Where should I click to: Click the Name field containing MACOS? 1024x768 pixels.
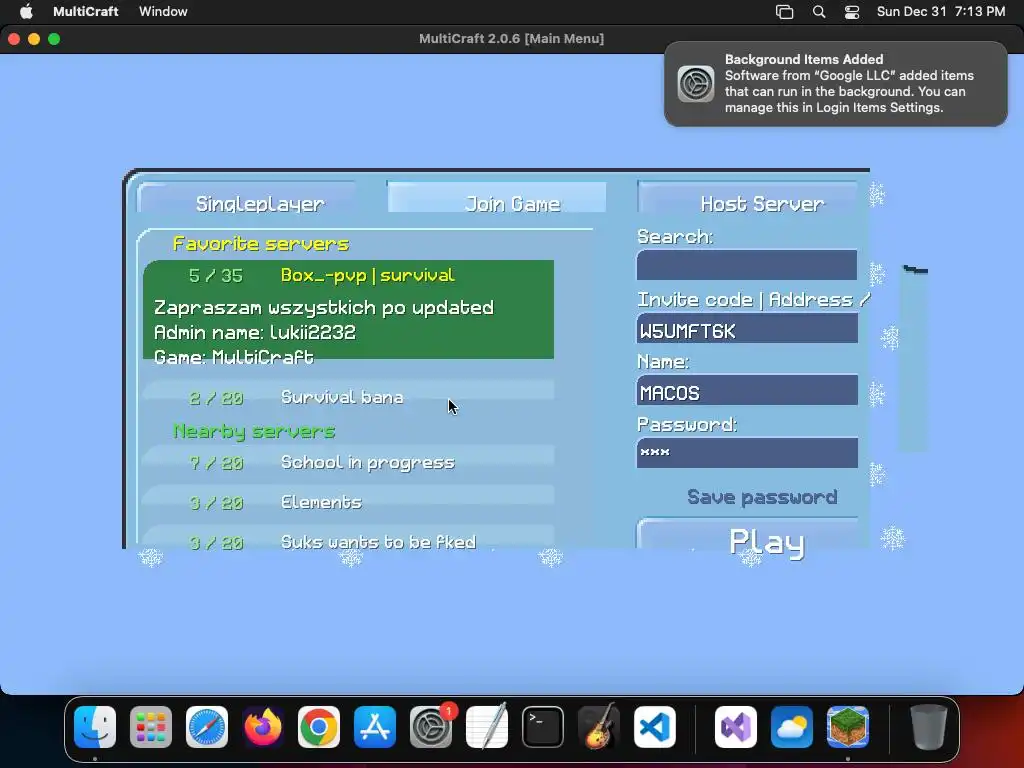(x=747, y=390)
